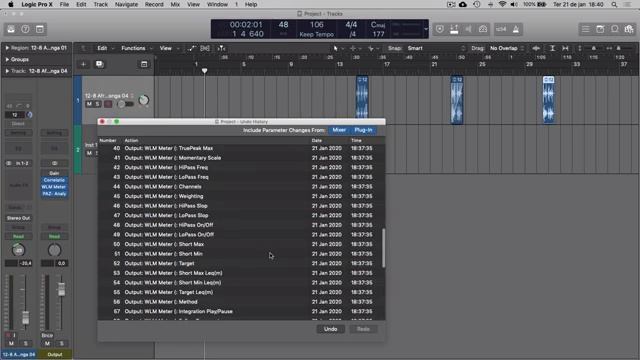
Task: Click the PAZ- Analy plug-in slot
Action: point(54,194)
